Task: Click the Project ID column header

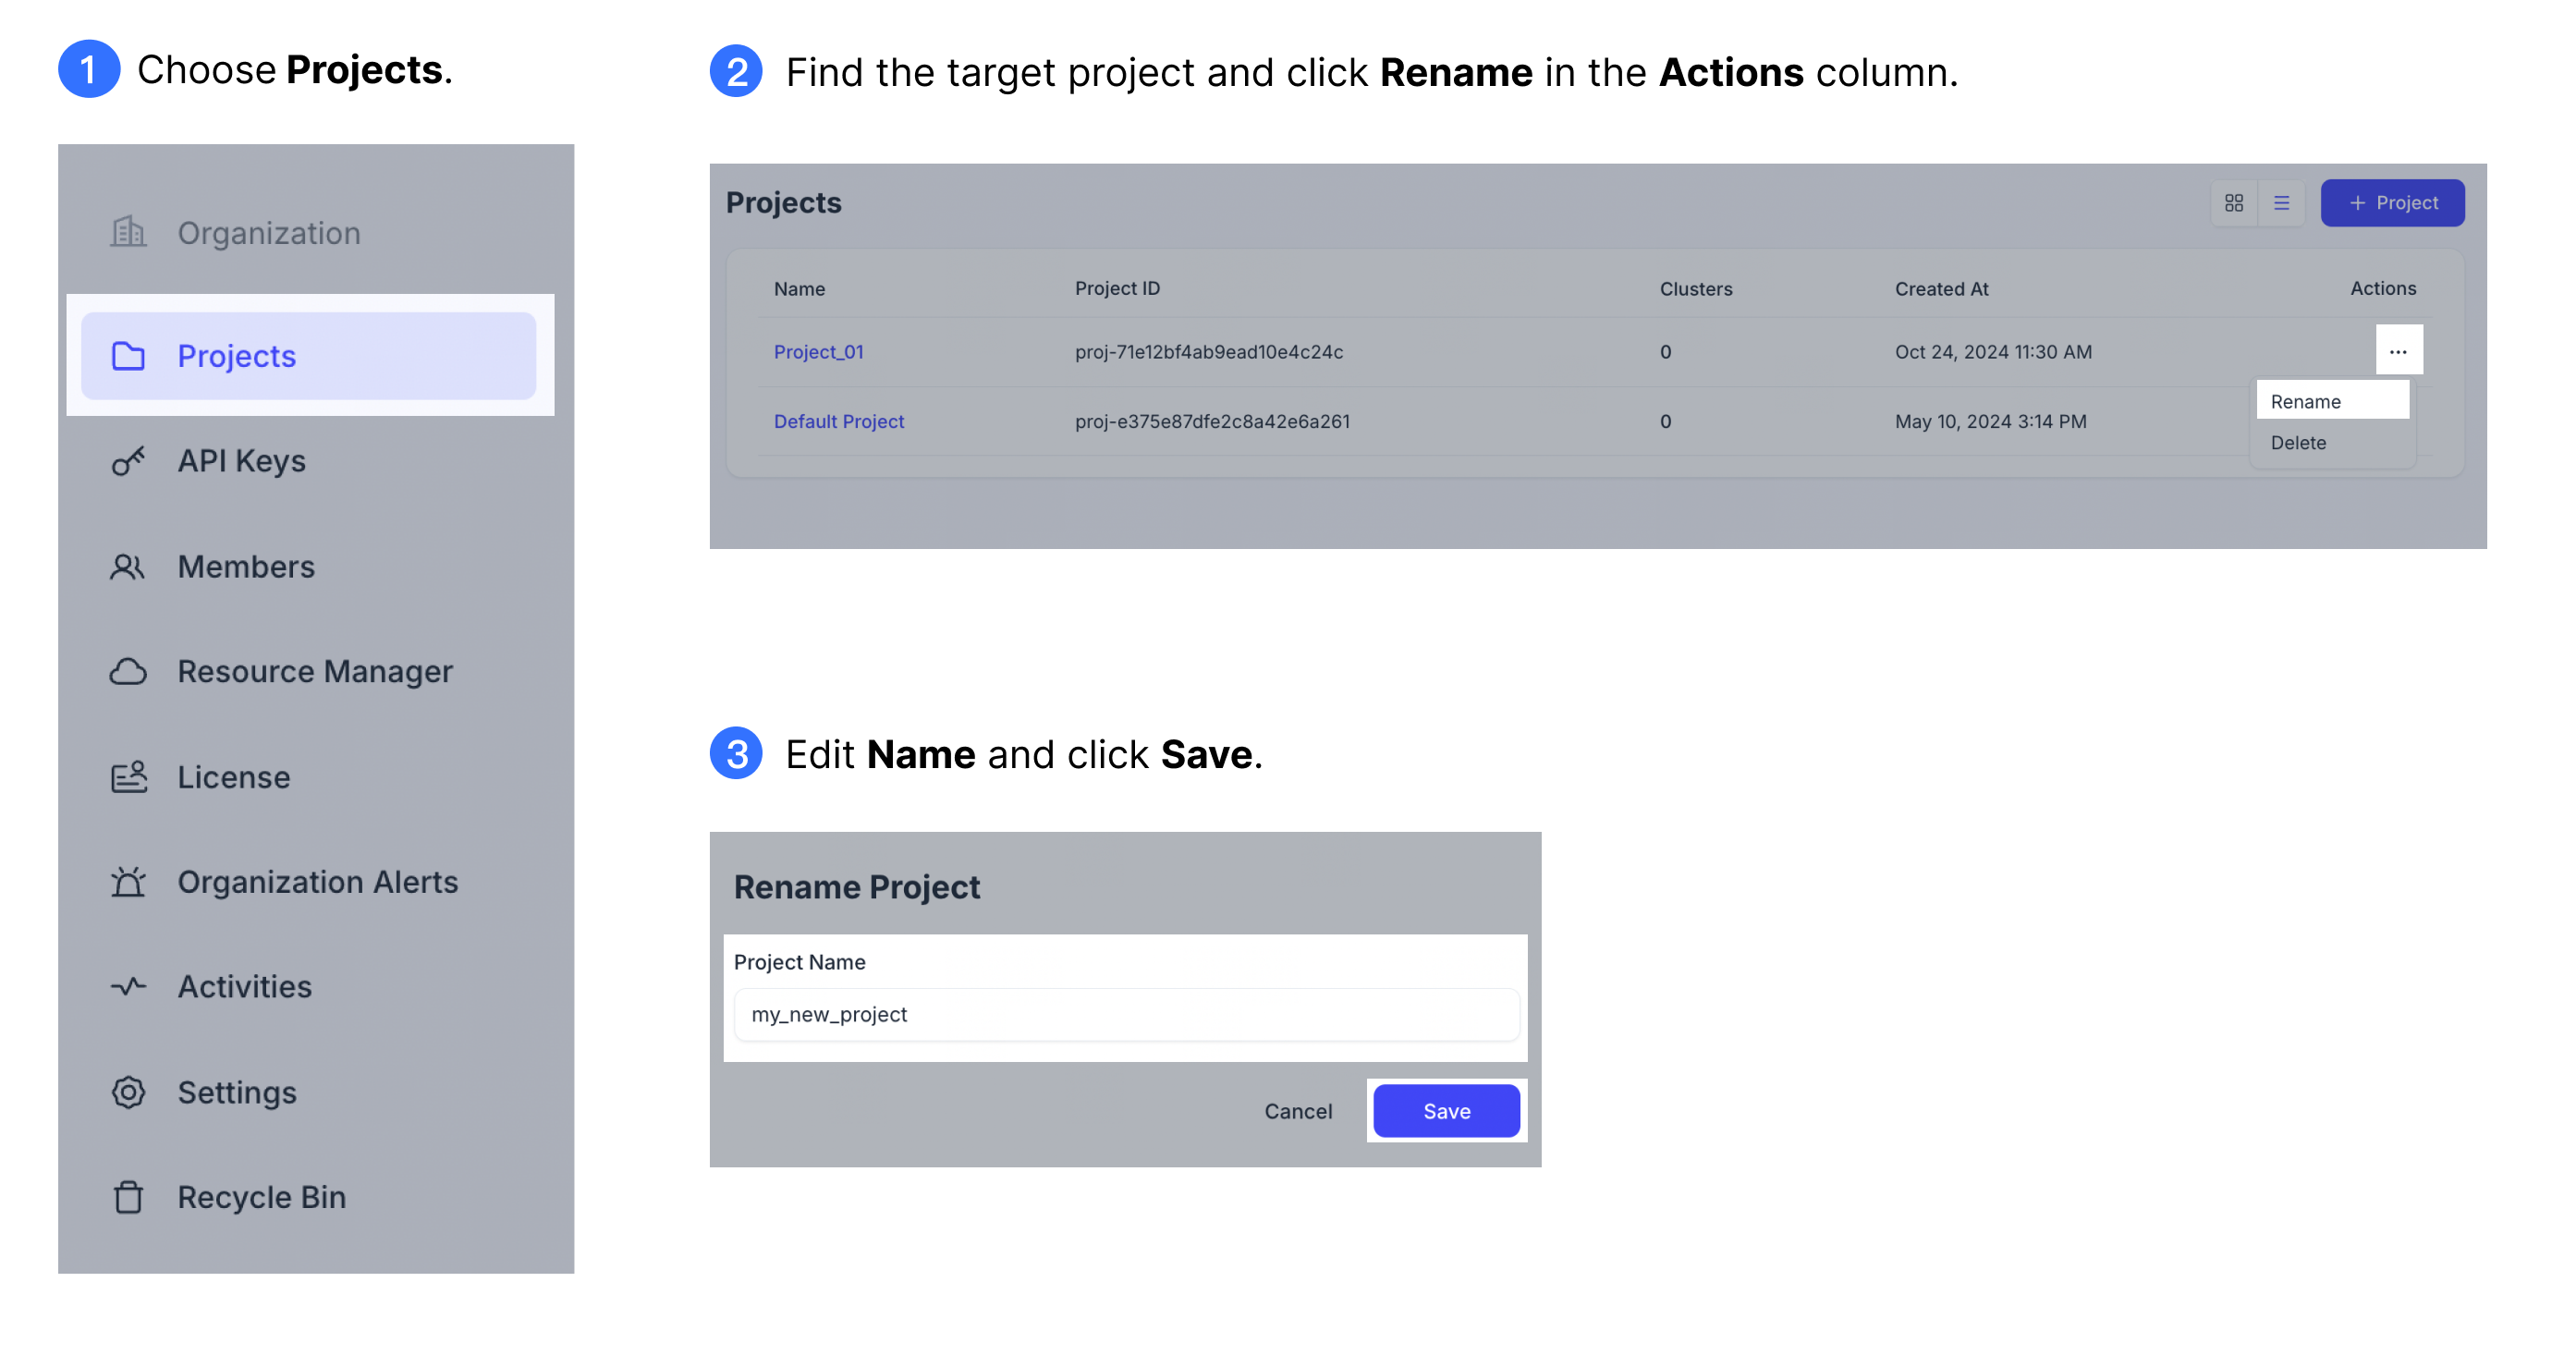Action: tap(1117, 288)
